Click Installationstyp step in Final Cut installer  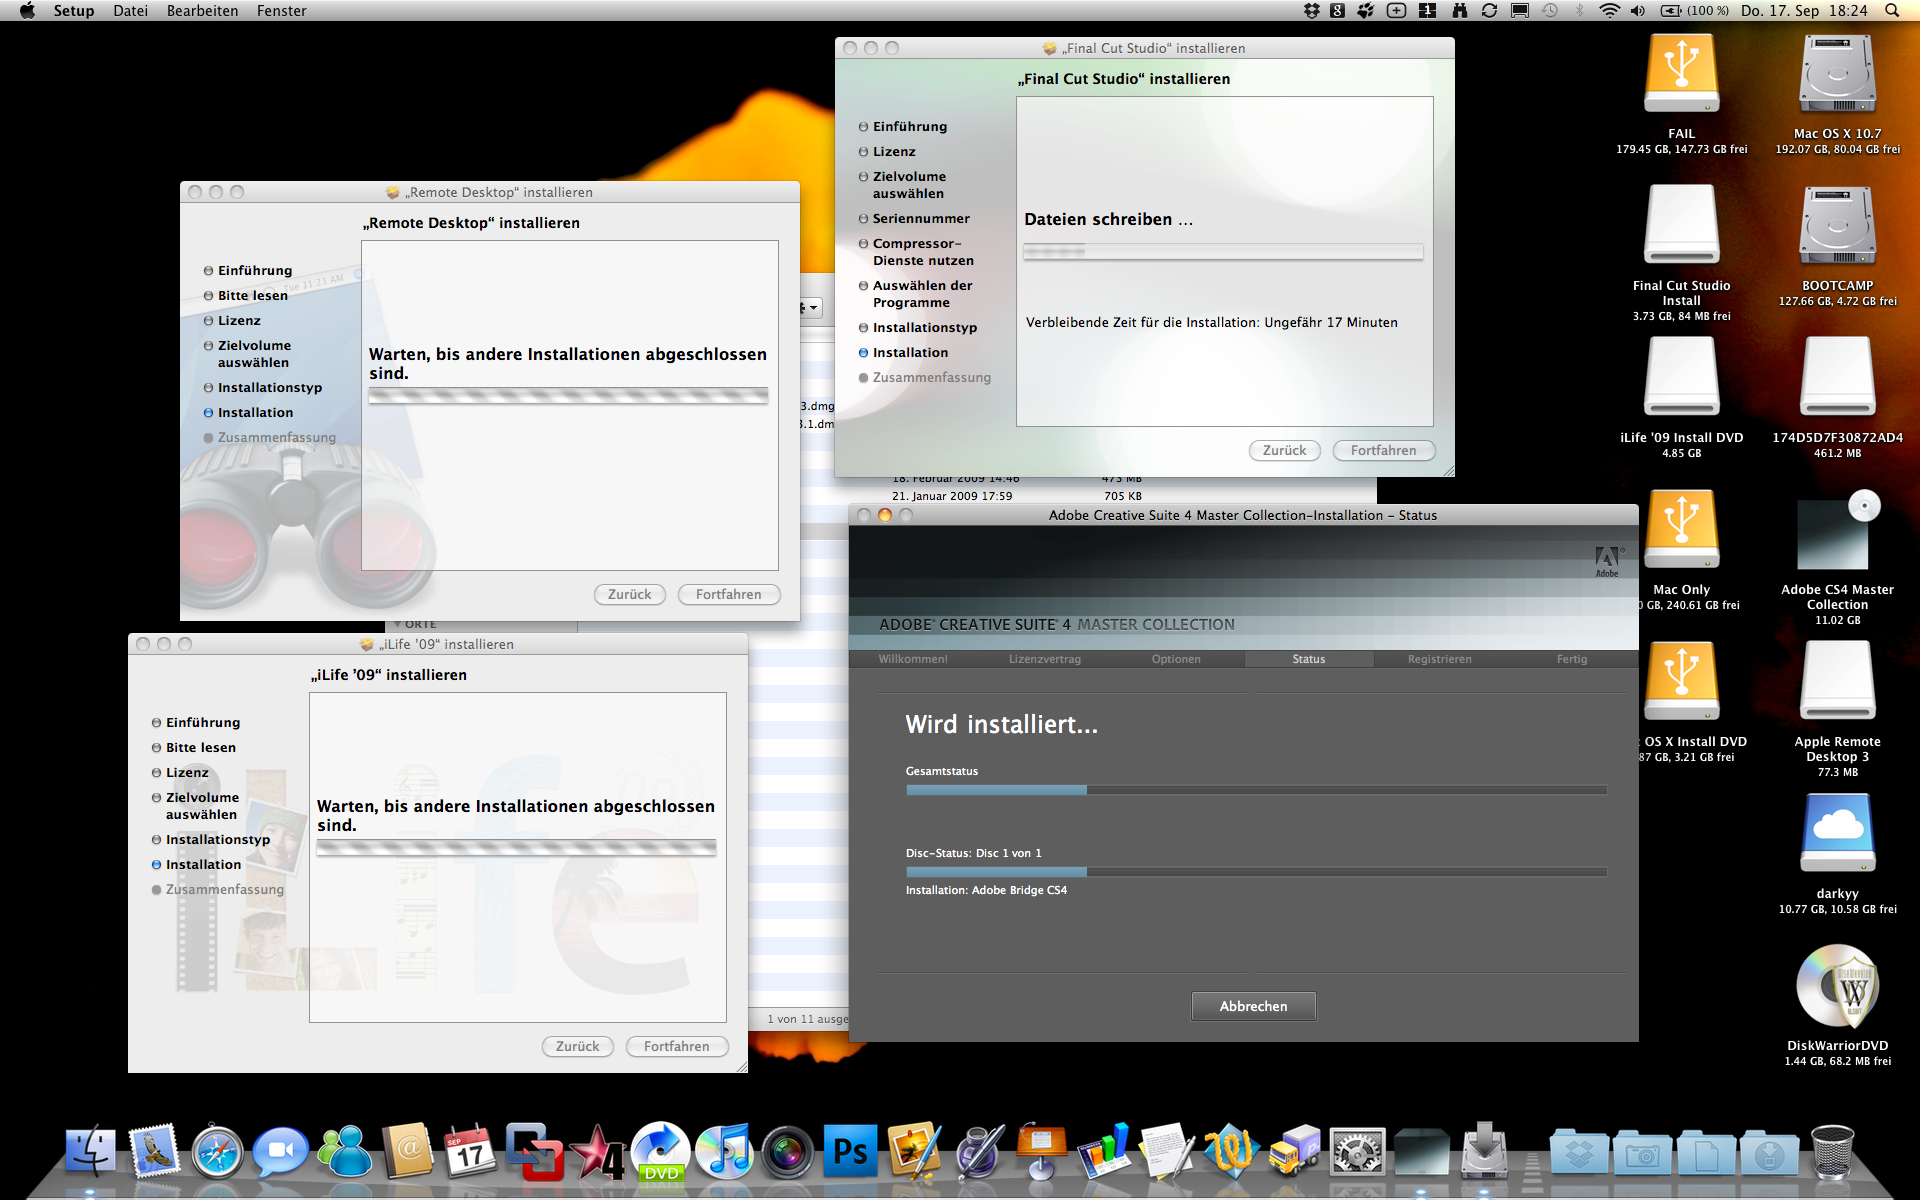[x=924, y=327]
